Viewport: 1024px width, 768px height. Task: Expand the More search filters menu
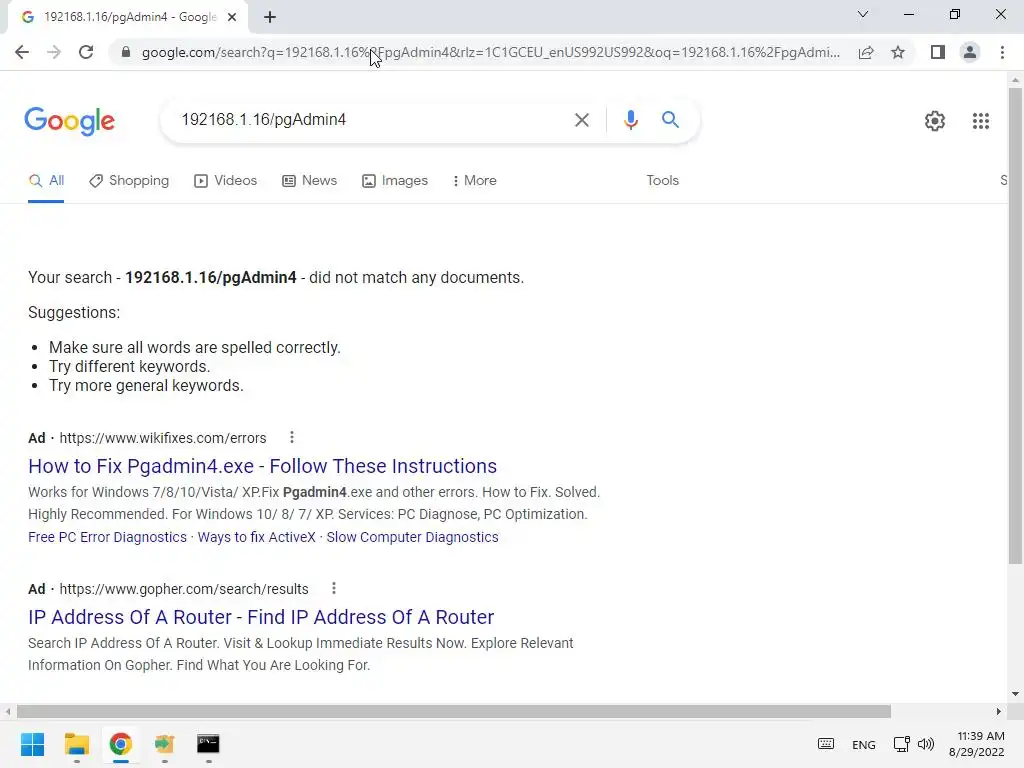pyautogui.click(x=475, y=181)
